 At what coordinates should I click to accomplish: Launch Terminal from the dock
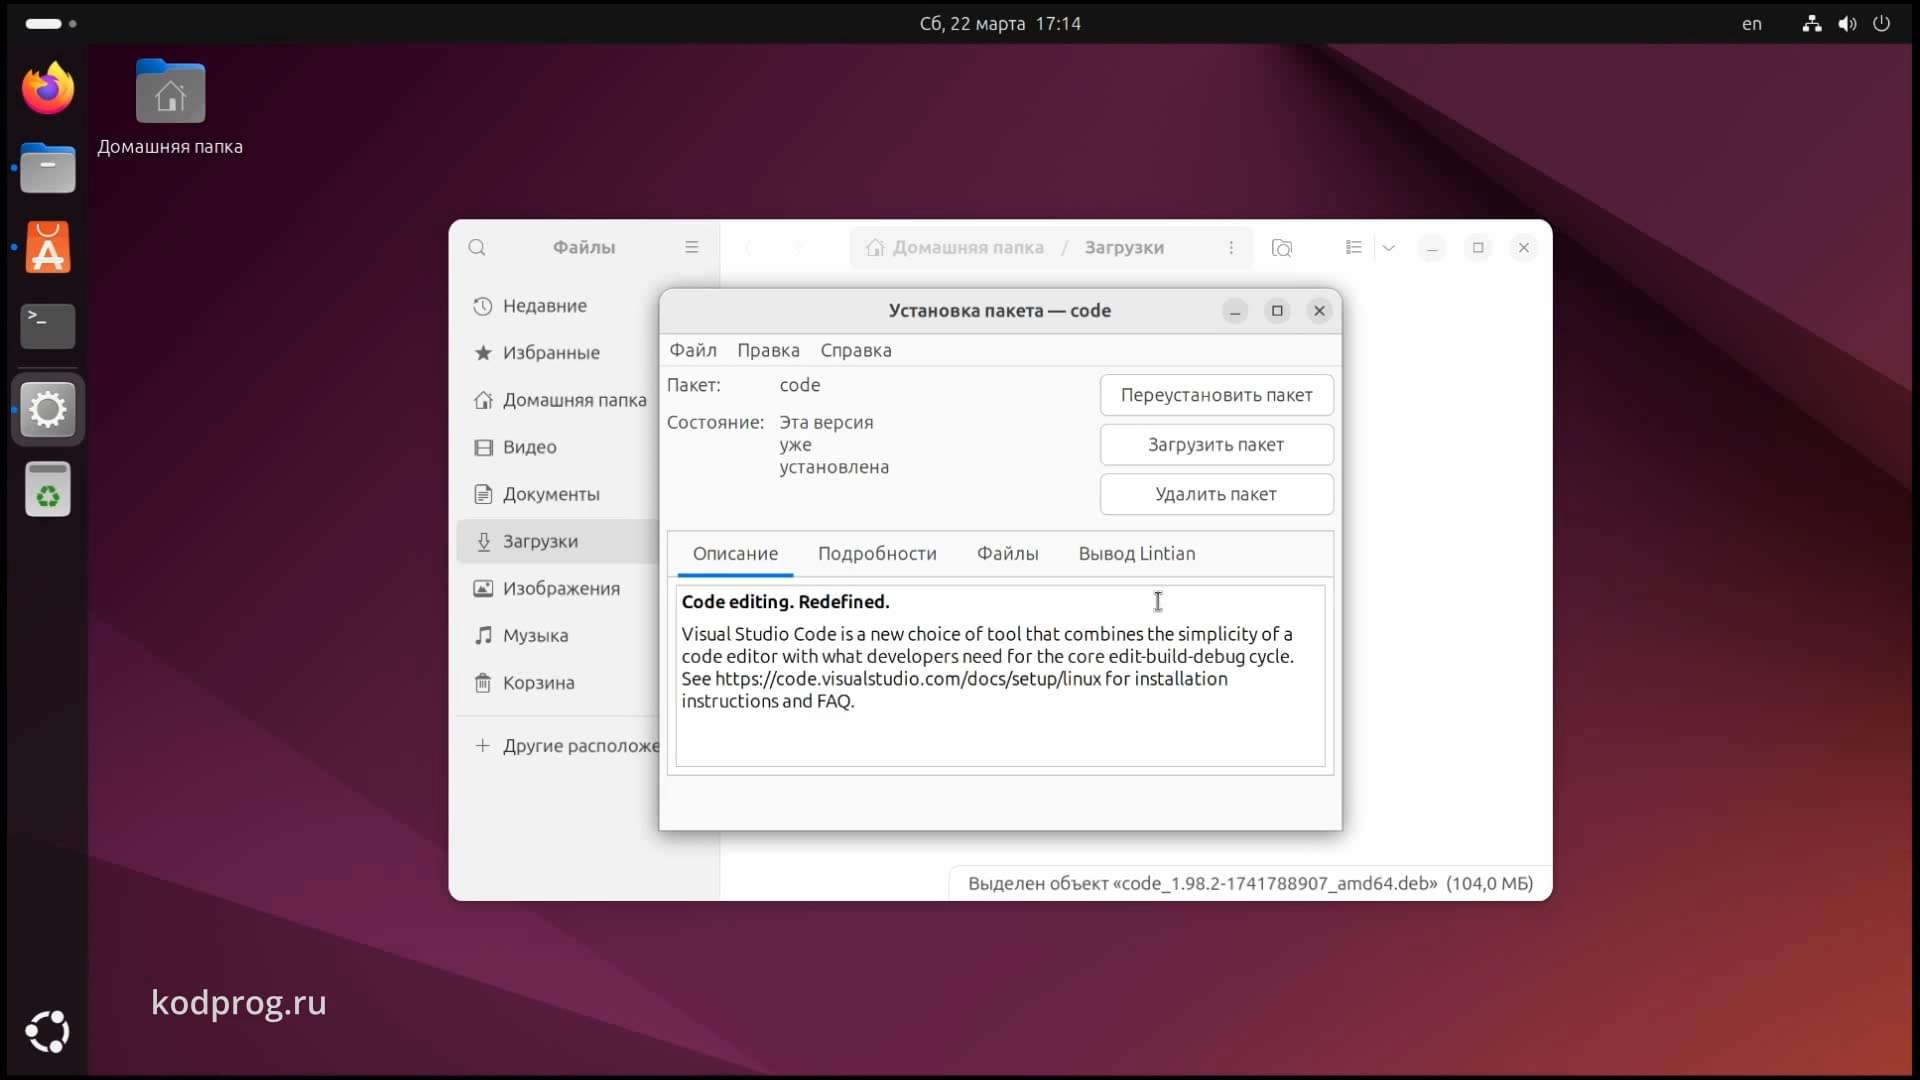[x=48, y=326]
